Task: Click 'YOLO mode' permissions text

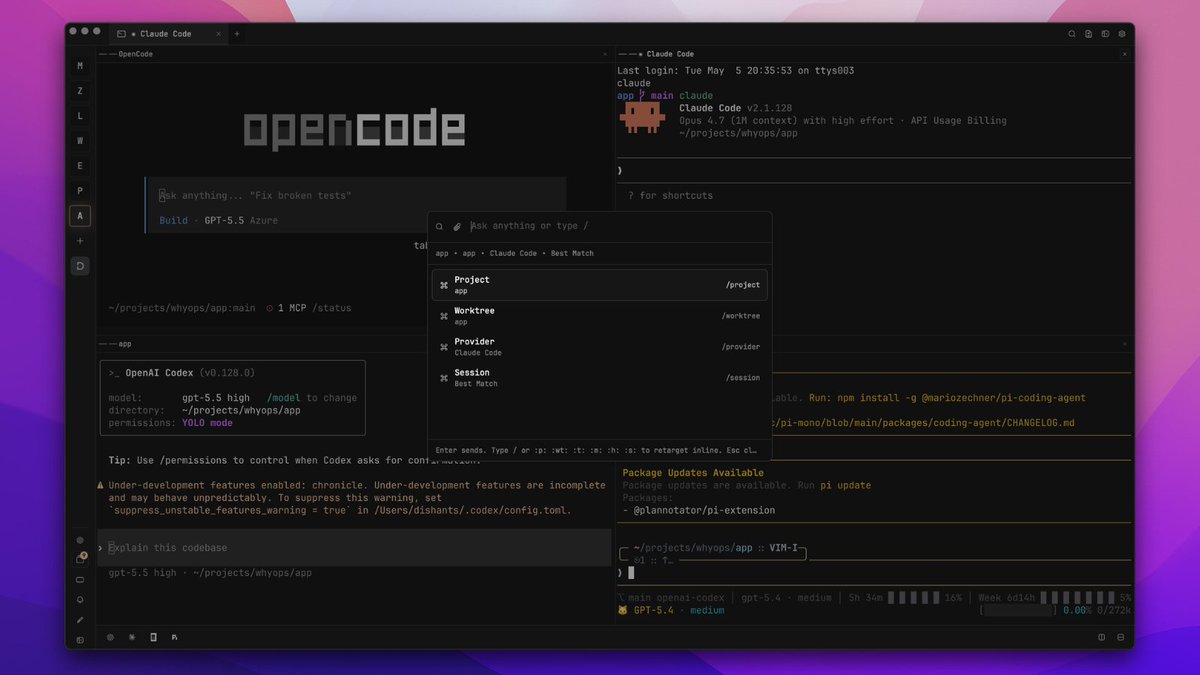Action: pyautogui.click(x=207, y=423)
